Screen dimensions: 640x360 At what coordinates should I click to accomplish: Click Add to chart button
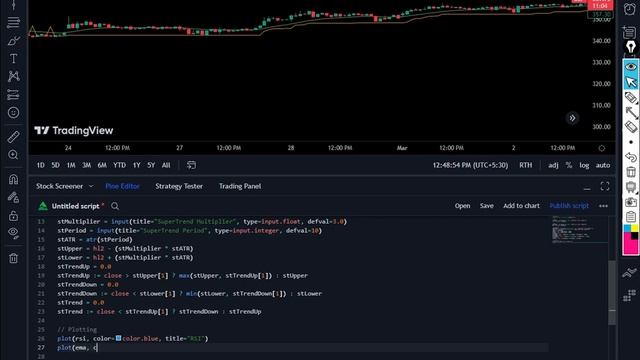coord(521,206)
